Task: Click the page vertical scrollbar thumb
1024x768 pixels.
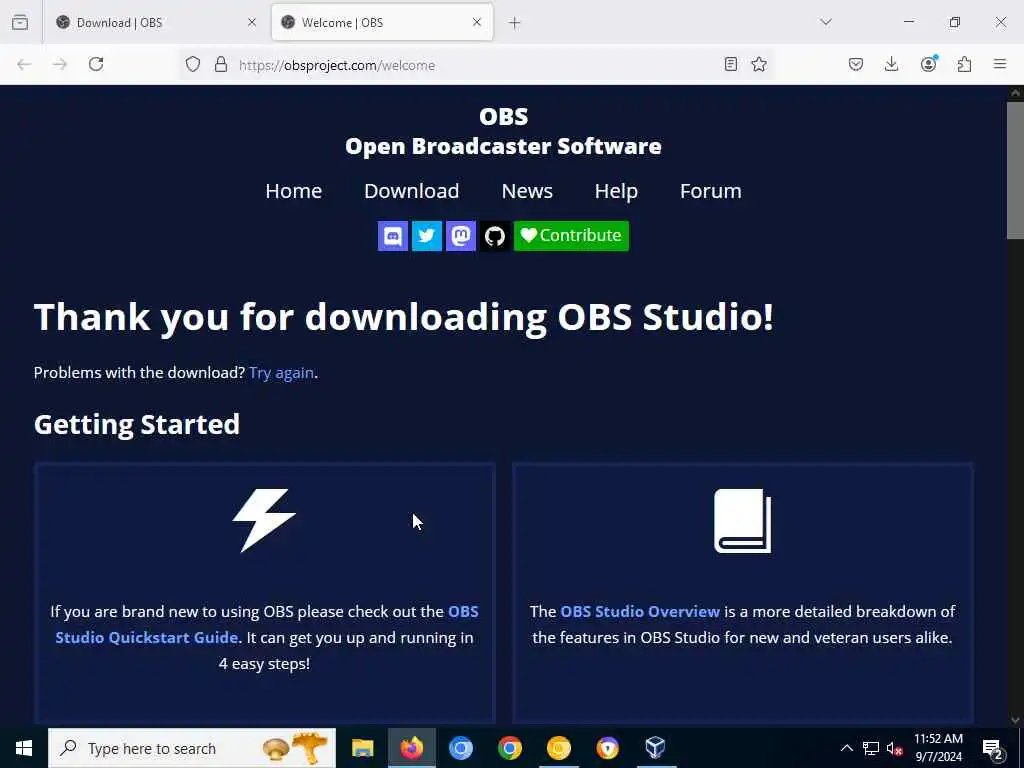Action: (x=1015, y=170)
